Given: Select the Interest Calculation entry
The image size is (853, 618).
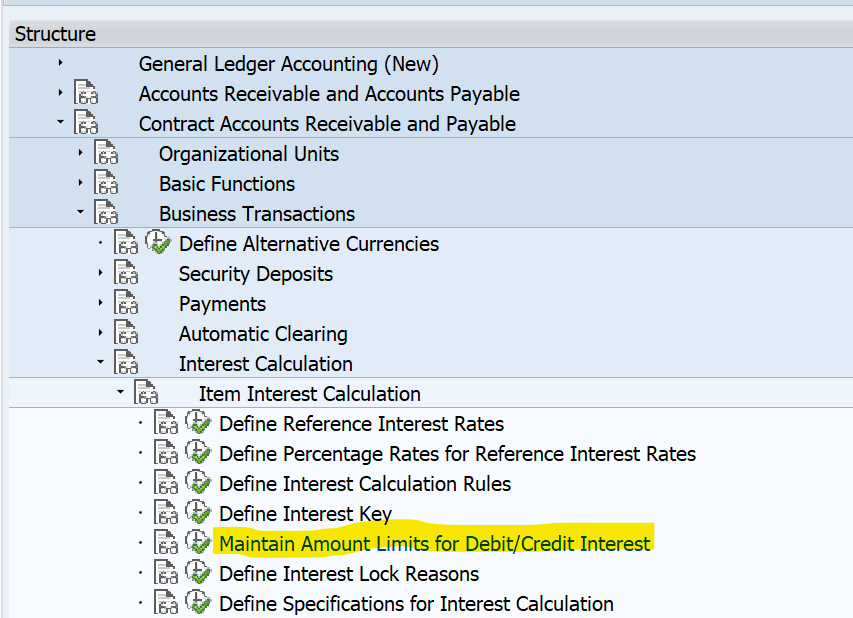Looking at the screenshot, I should pos(266,363).
